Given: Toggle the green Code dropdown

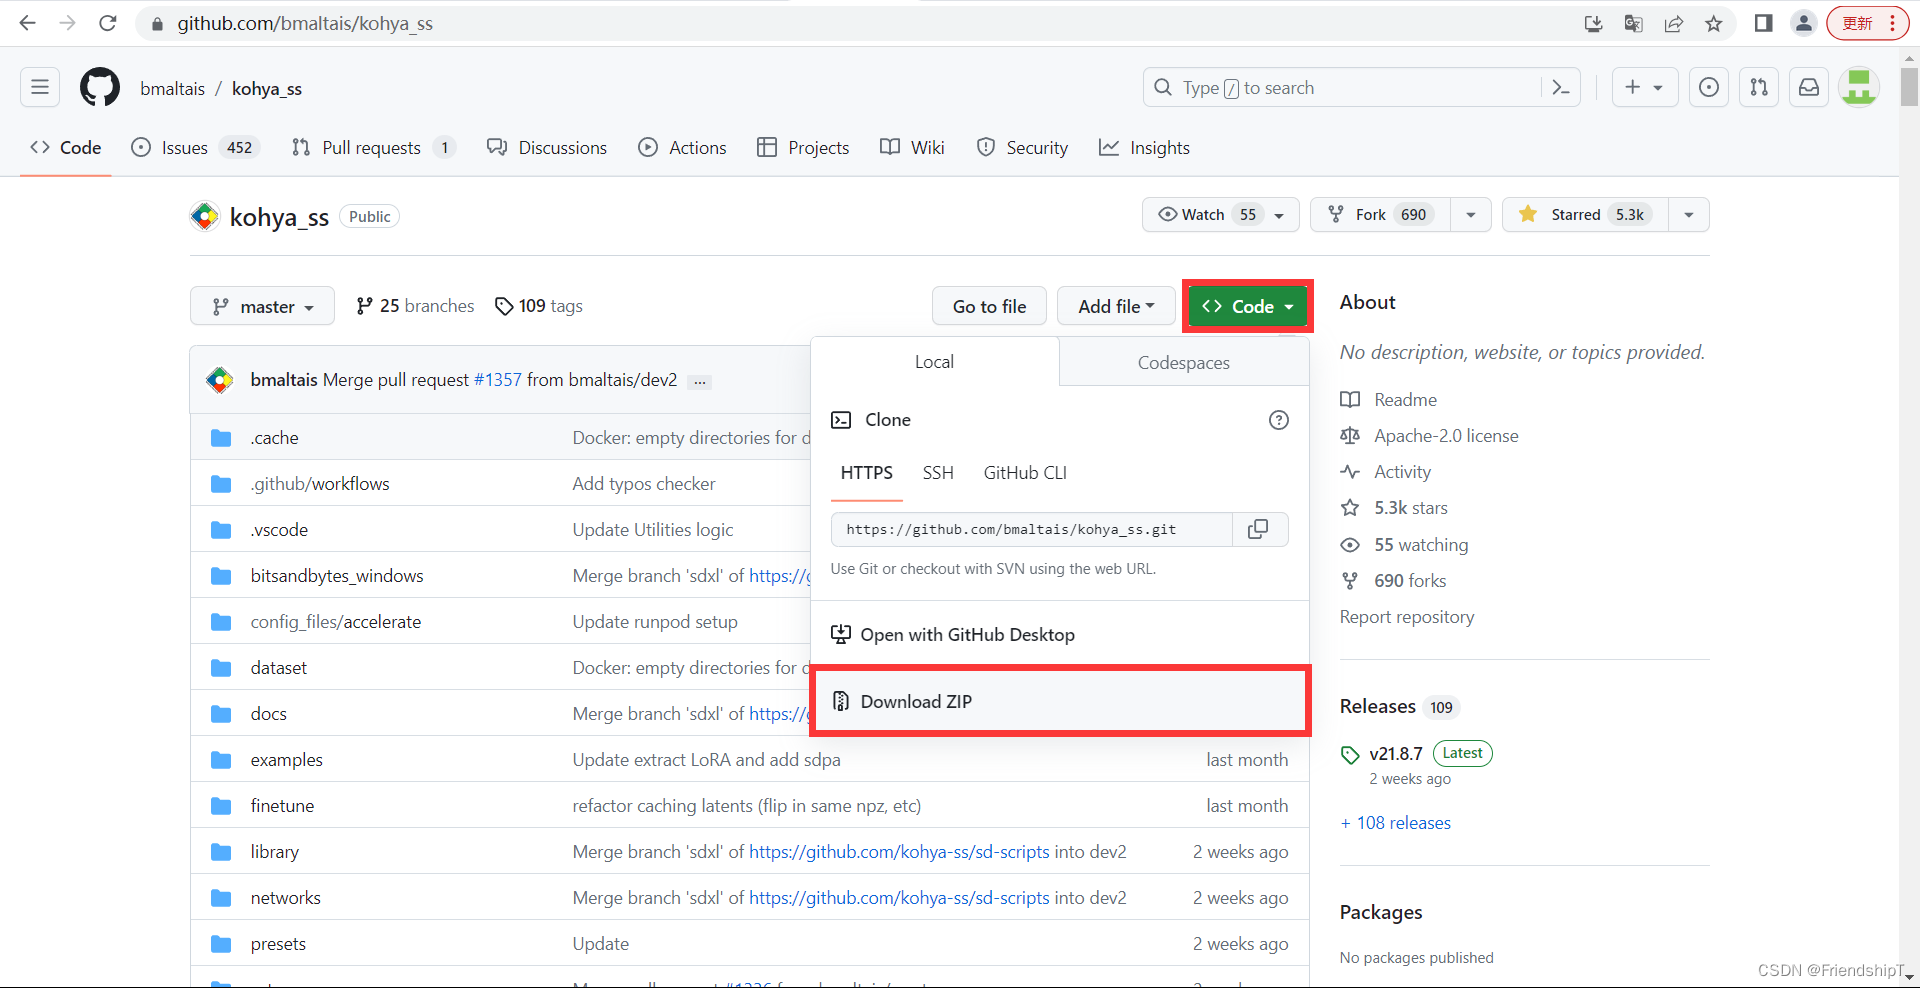Looking at the screenshot, I should point(1247,306).
